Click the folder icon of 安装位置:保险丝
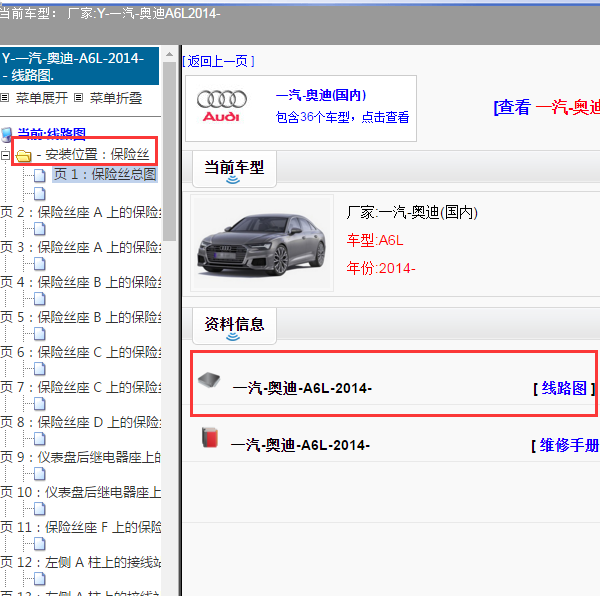Viewport: 600px width, 596px height. point(23,156)
